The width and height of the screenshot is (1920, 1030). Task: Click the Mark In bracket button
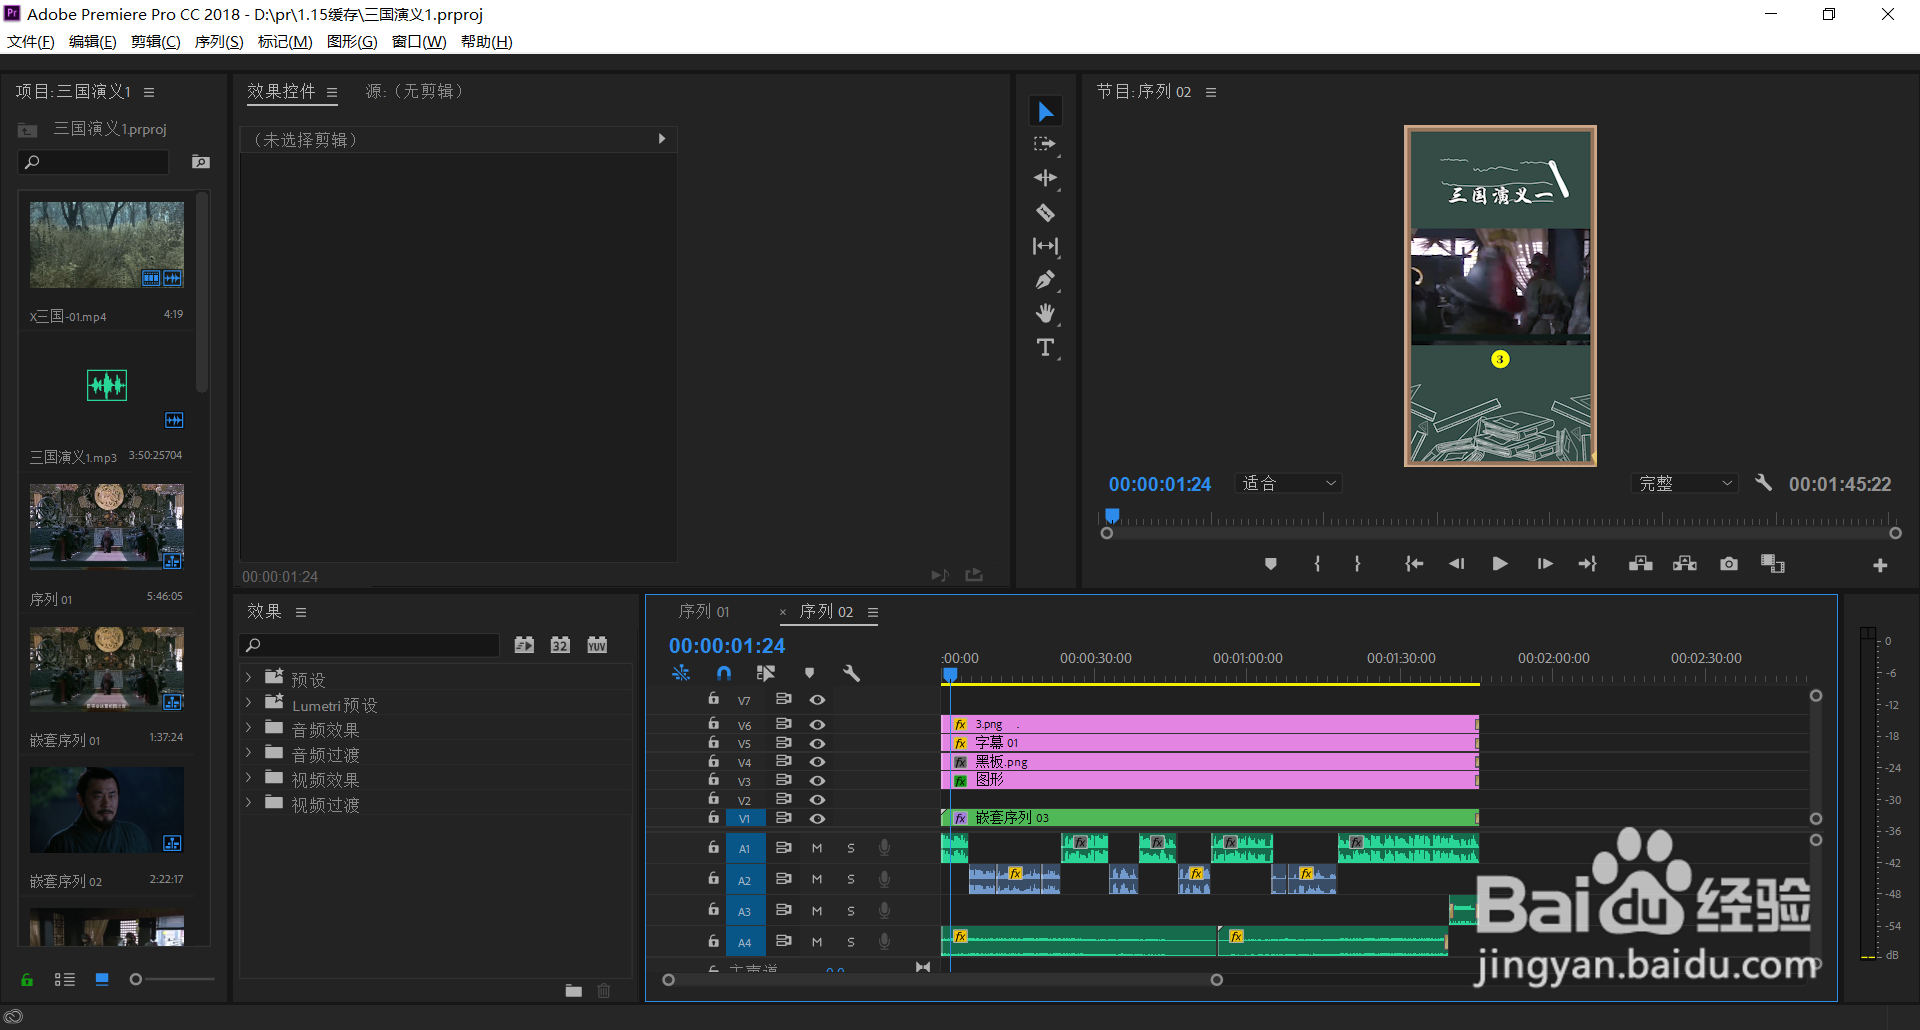pos(1317,564)
